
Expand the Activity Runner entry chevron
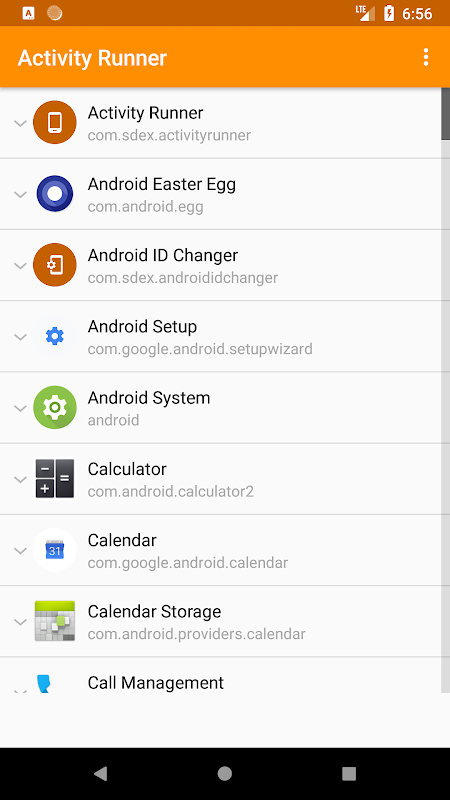pos(20,123)
